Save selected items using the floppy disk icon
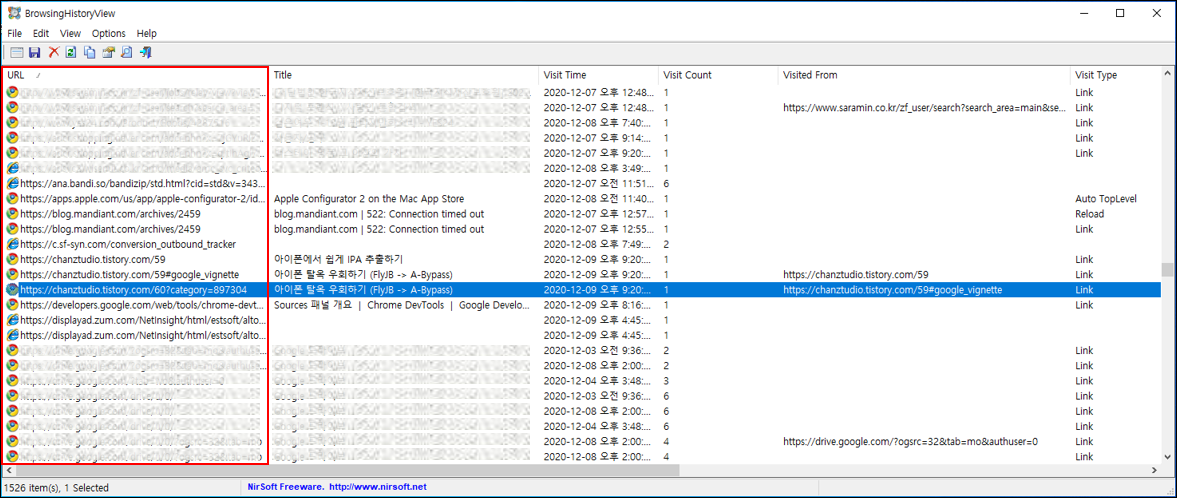1177x498 pixels. [x=35, y=53]
